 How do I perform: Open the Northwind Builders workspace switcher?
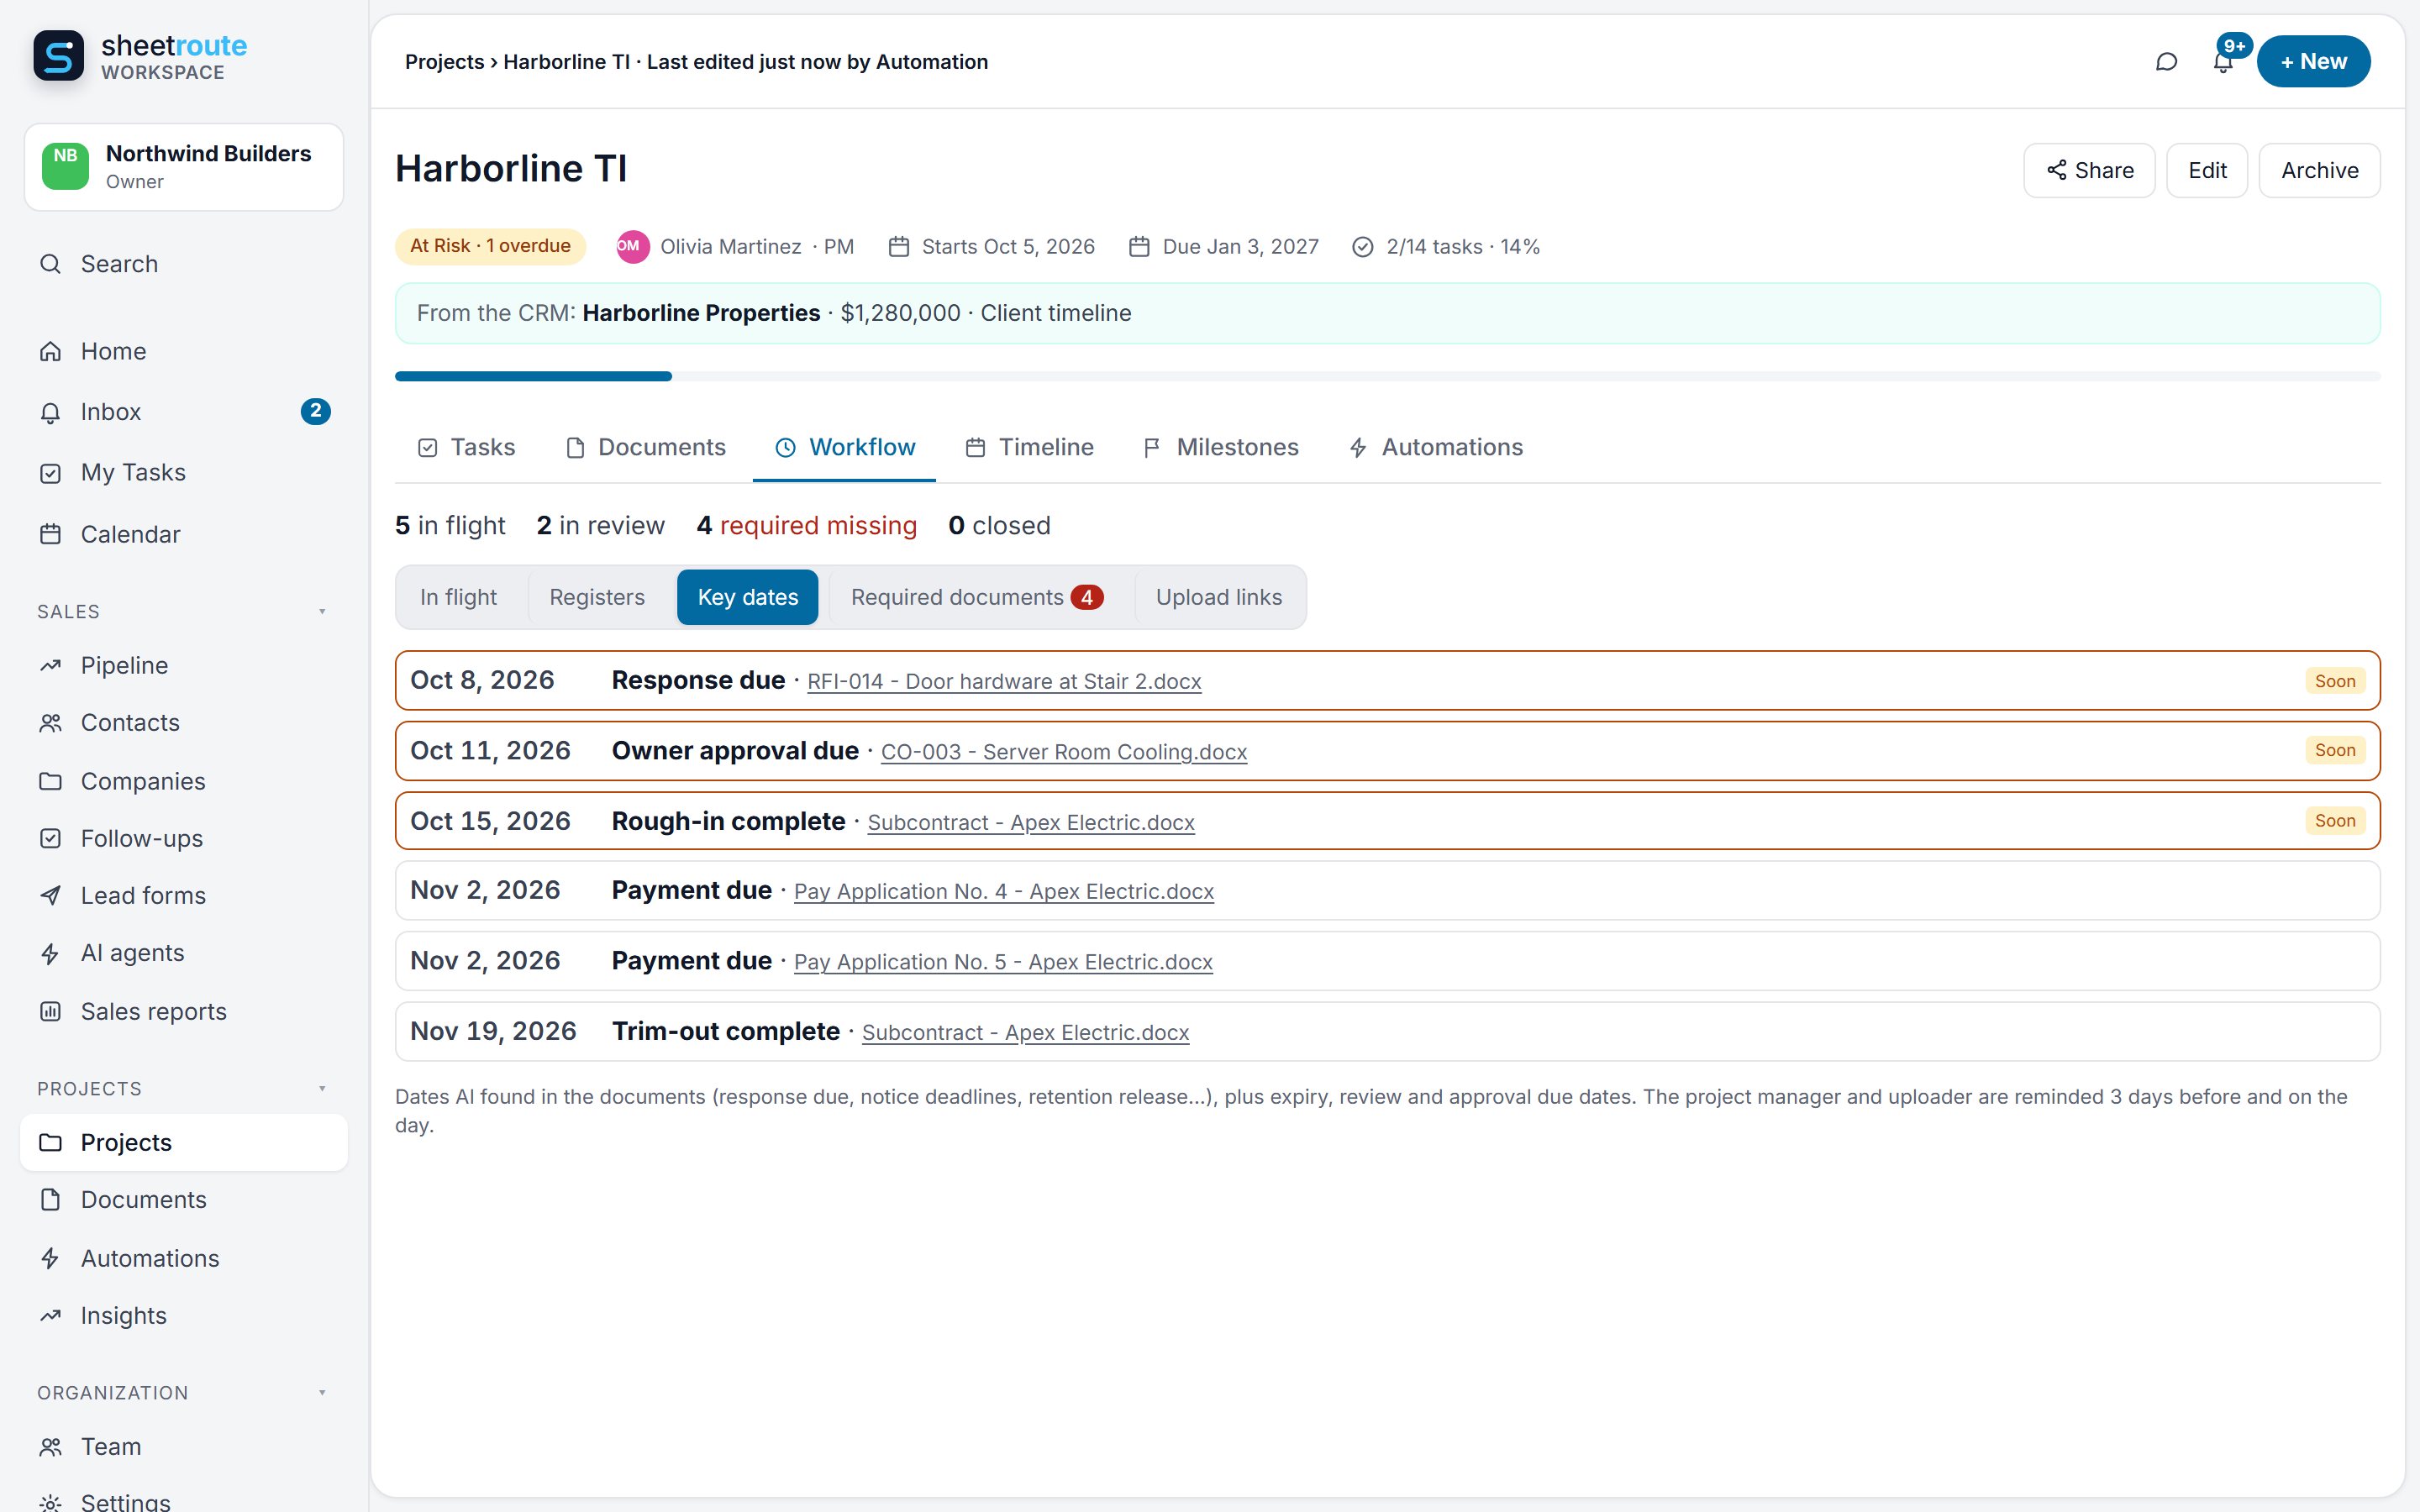[184, 167]
